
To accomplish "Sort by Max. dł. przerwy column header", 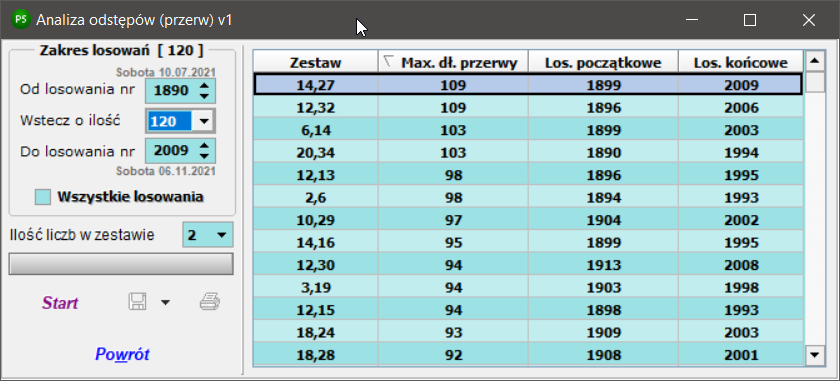I will click(x=453, y=62).
